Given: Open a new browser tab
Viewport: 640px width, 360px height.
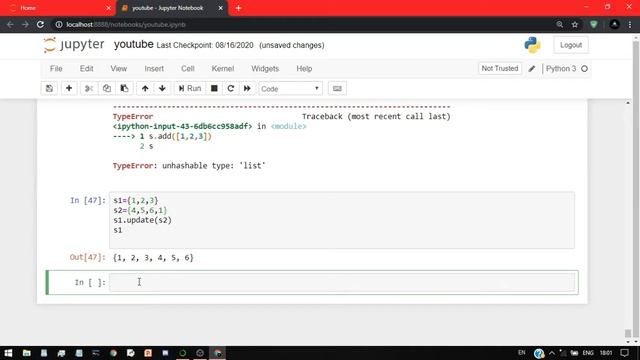Looking at the screenshot, I should point(238,8).
